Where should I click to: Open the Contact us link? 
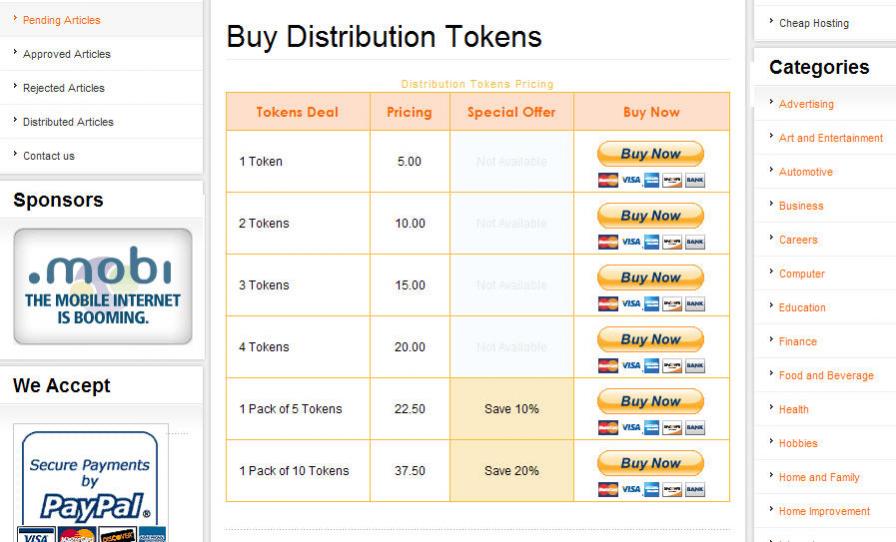(48, 156)
